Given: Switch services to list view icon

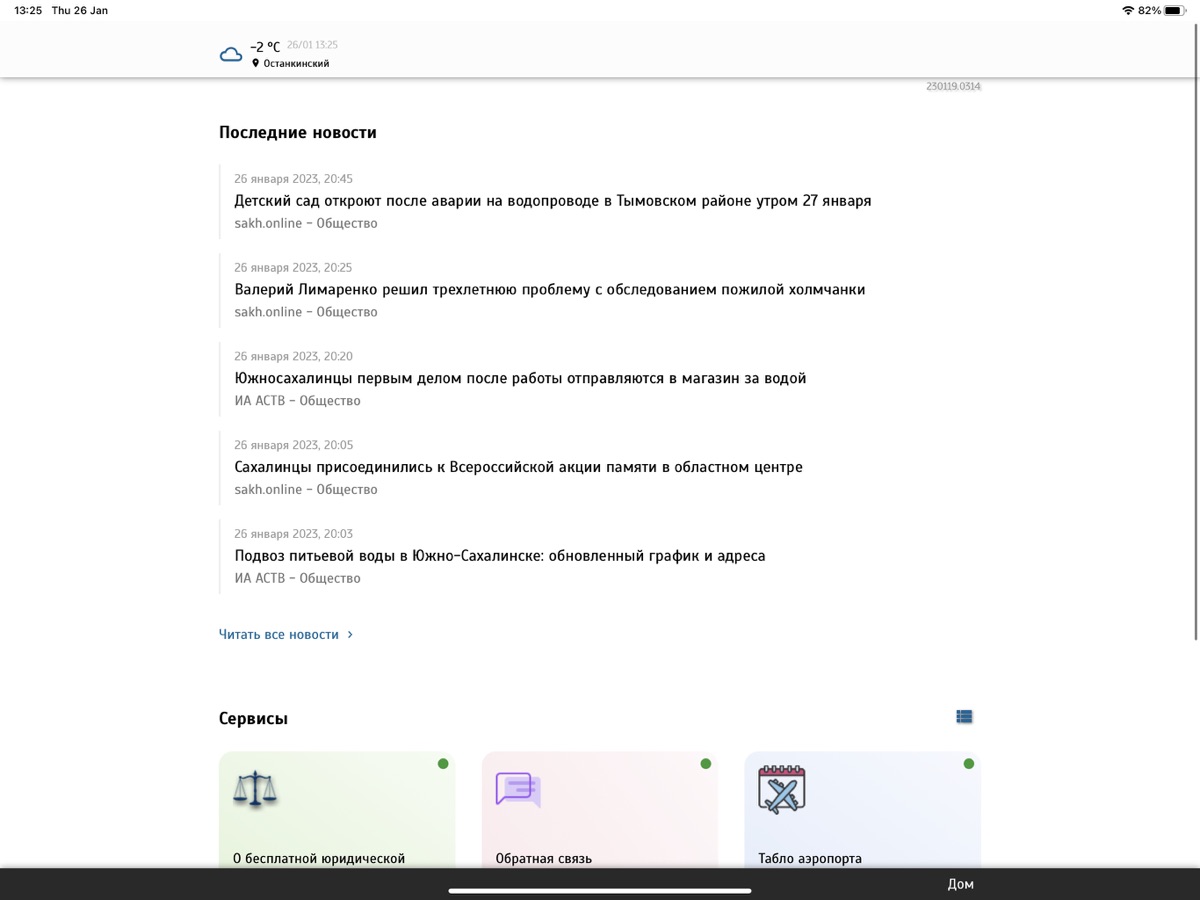Looking at the screenshot, I should coord(964,717).
